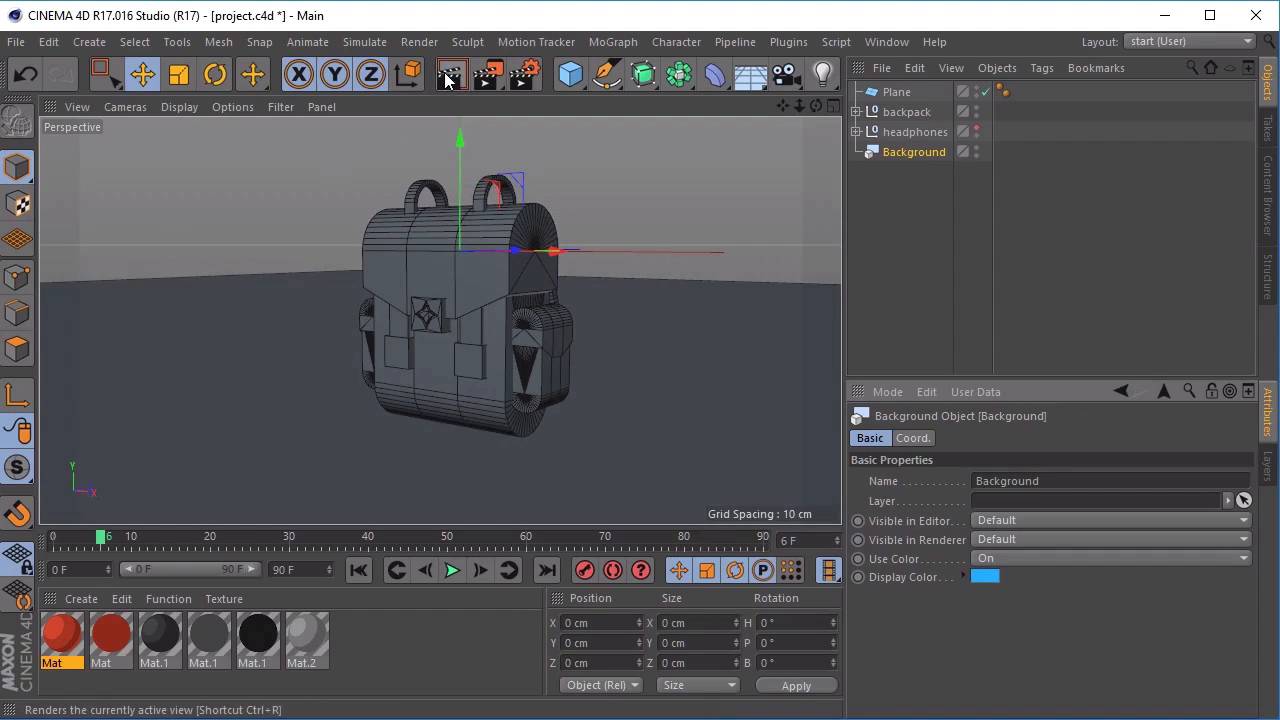Open the Edit Render Settings icon
The image size is (1280, 720).
524,75
